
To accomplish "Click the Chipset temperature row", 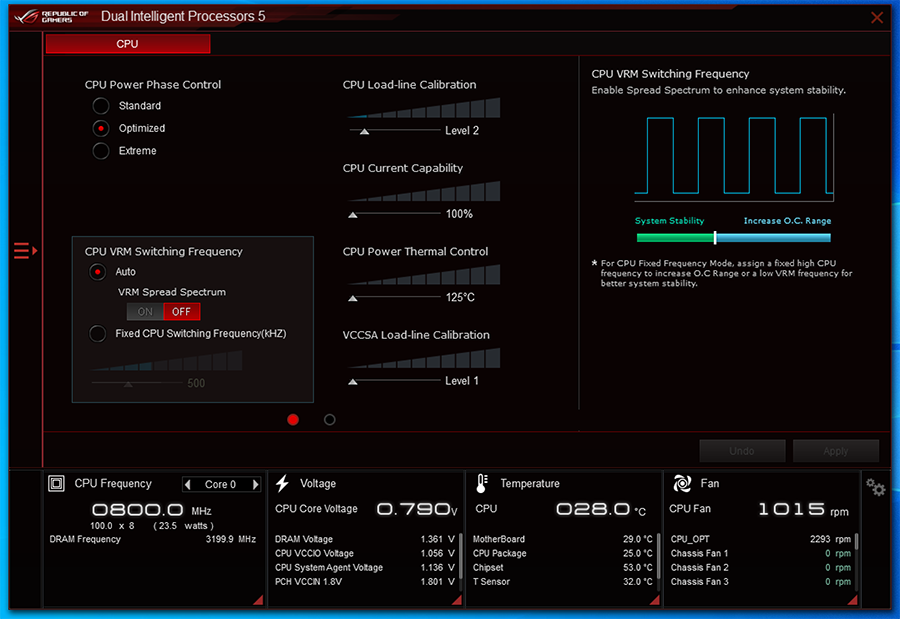I will pyautogui.click(x=562, y=567).
